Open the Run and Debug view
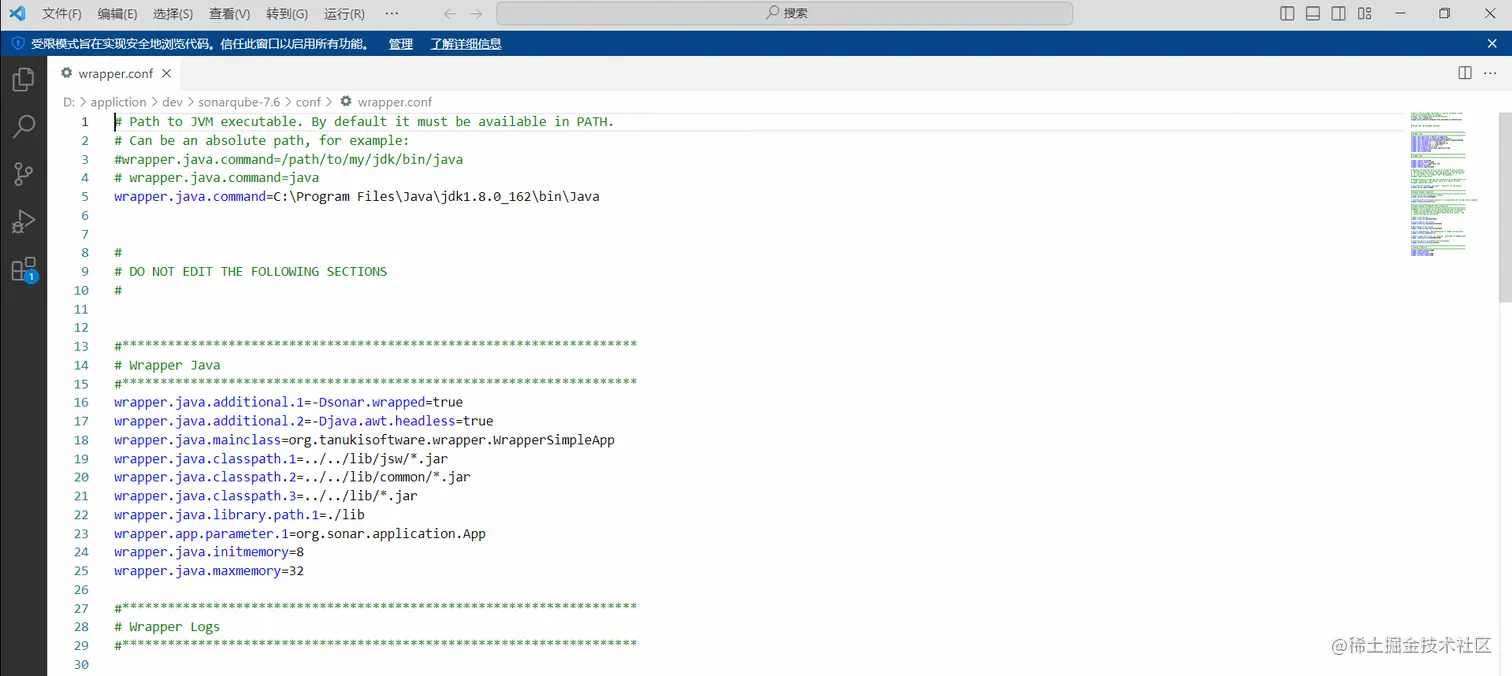The width and height of the screenshot is (1512, 676). [24, 222]
